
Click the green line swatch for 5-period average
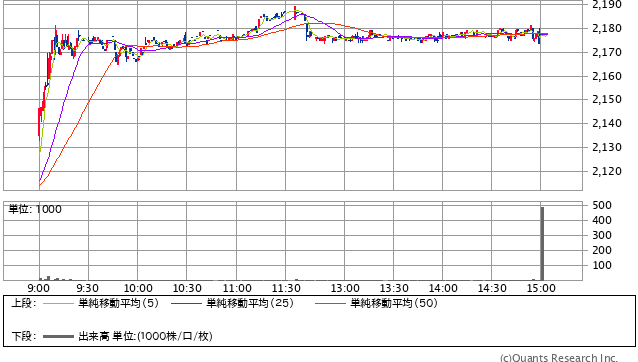tap(58, 303)
